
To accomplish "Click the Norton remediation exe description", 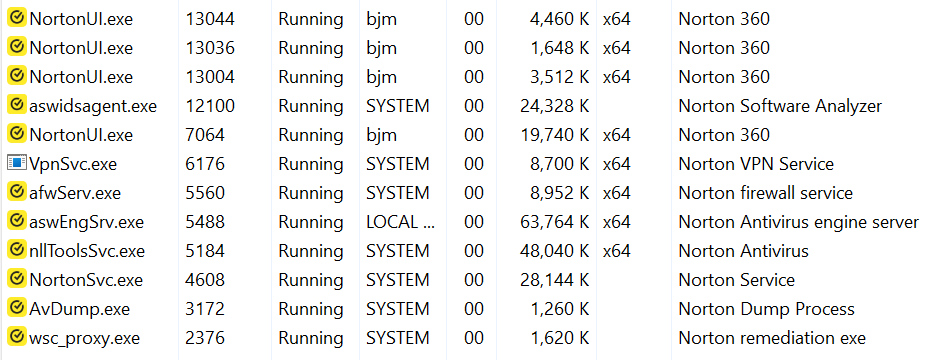I will (x=772, y=338).
